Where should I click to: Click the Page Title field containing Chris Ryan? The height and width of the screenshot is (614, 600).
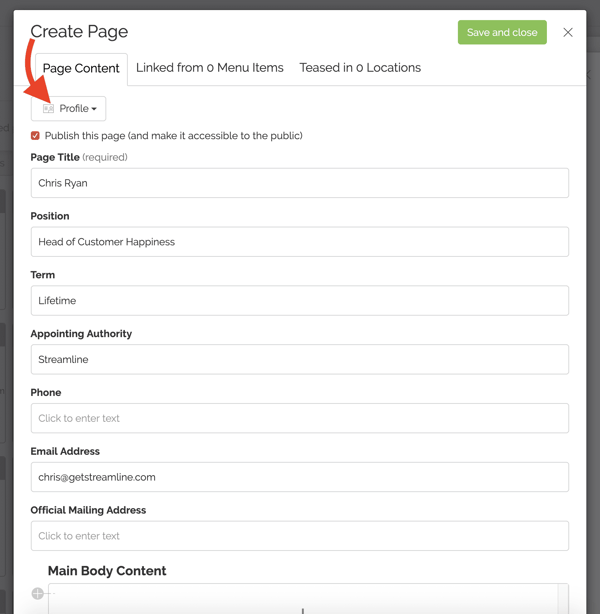[x=300, y=183]
